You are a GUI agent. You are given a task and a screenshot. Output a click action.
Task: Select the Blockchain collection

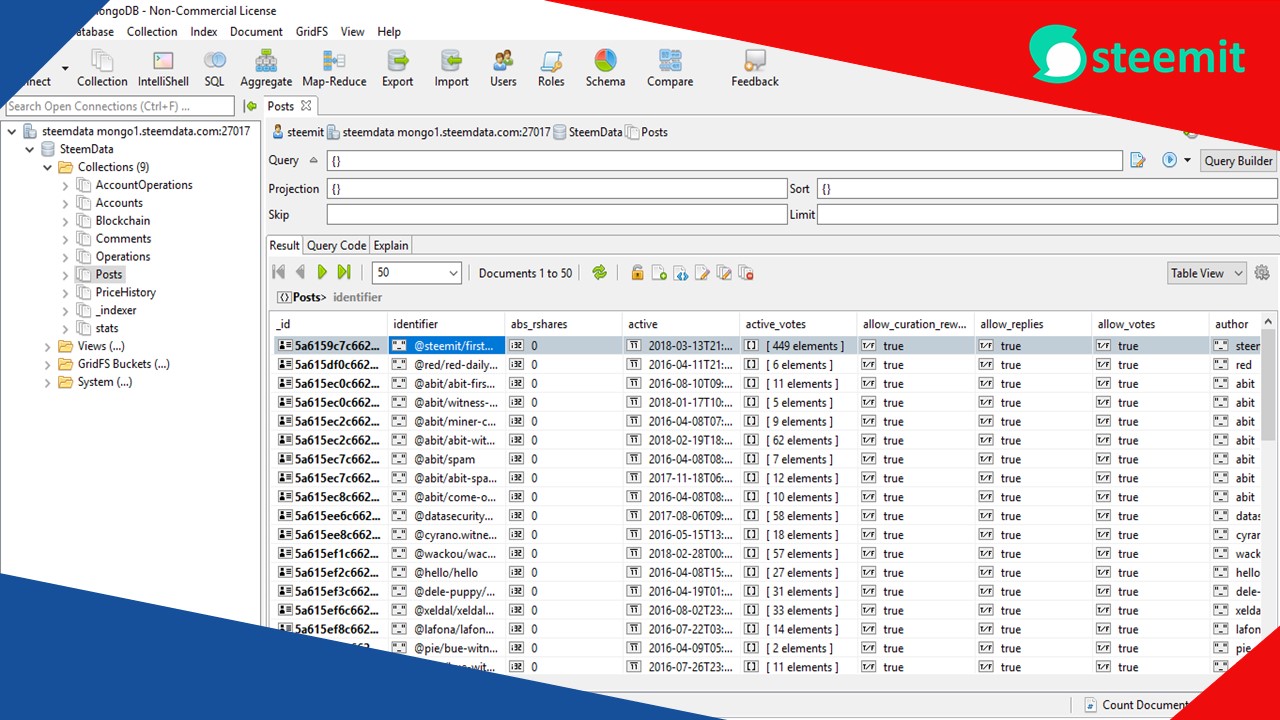coord(123,221)
